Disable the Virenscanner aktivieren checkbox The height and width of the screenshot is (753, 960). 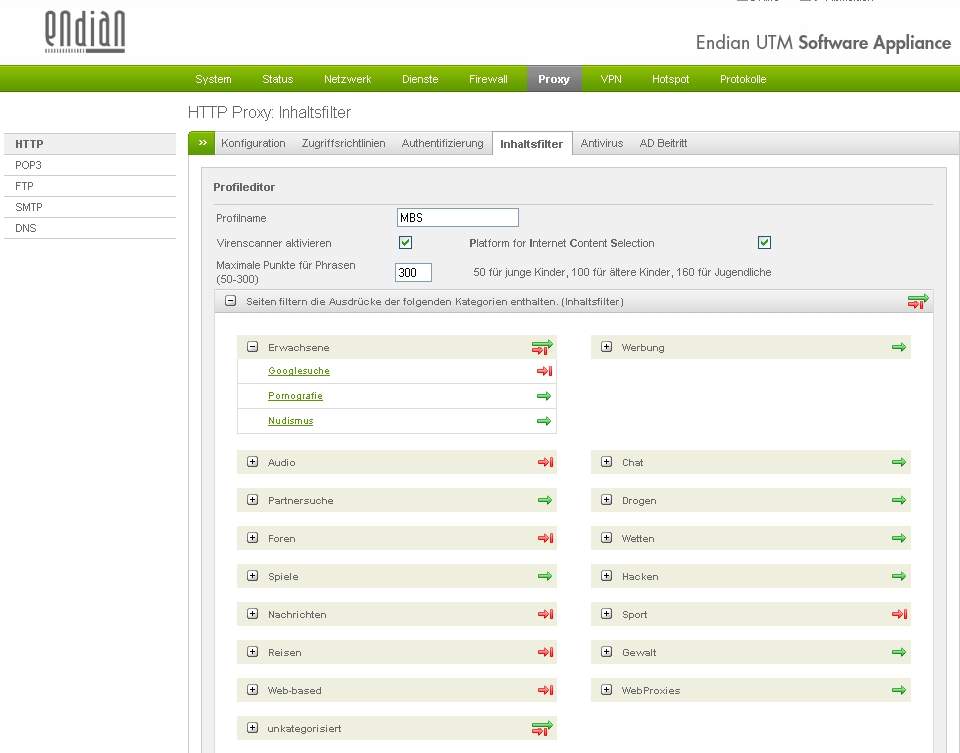coord(406,243)
